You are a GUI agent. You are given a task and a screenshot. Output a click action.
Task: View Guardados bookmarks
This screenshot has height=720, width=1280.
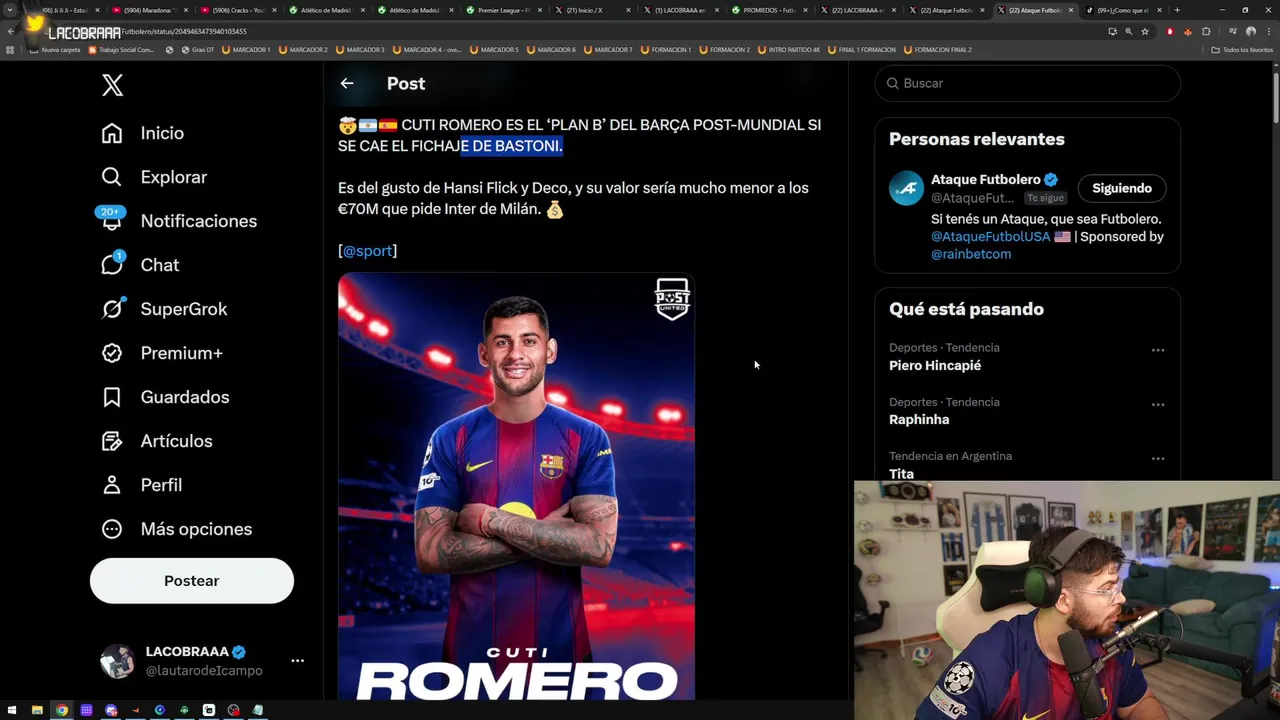point(165,397)
